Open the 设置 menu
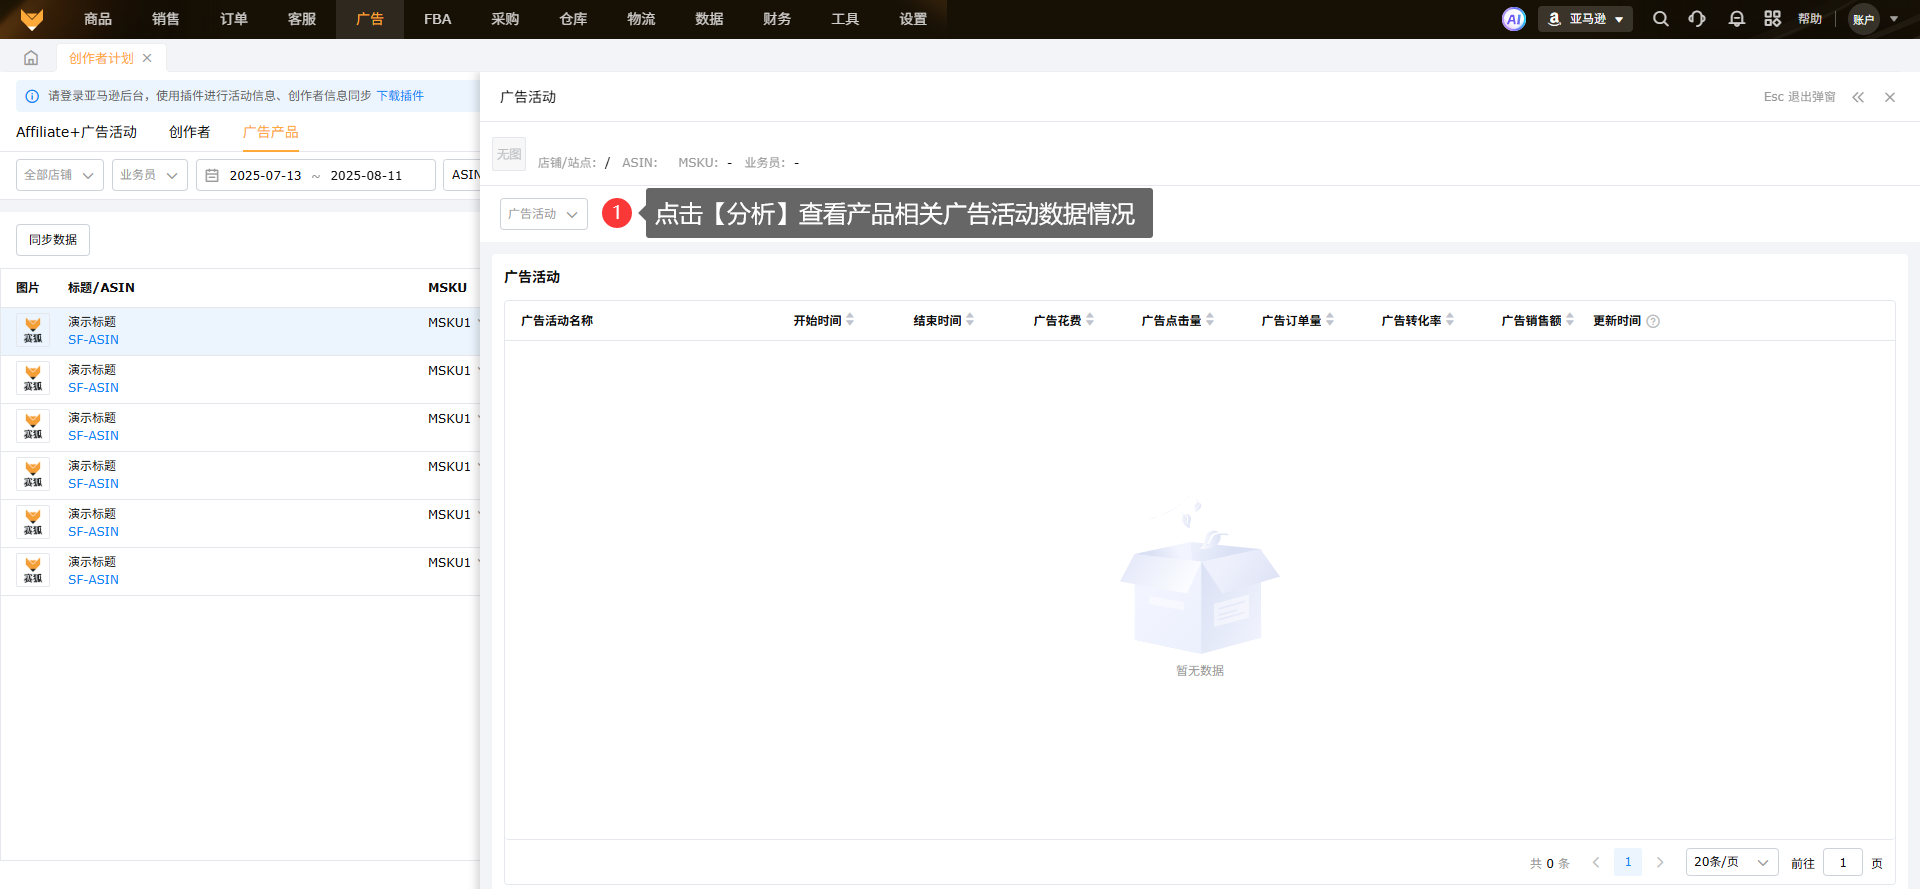1920x889 pixels. [914, 19]
